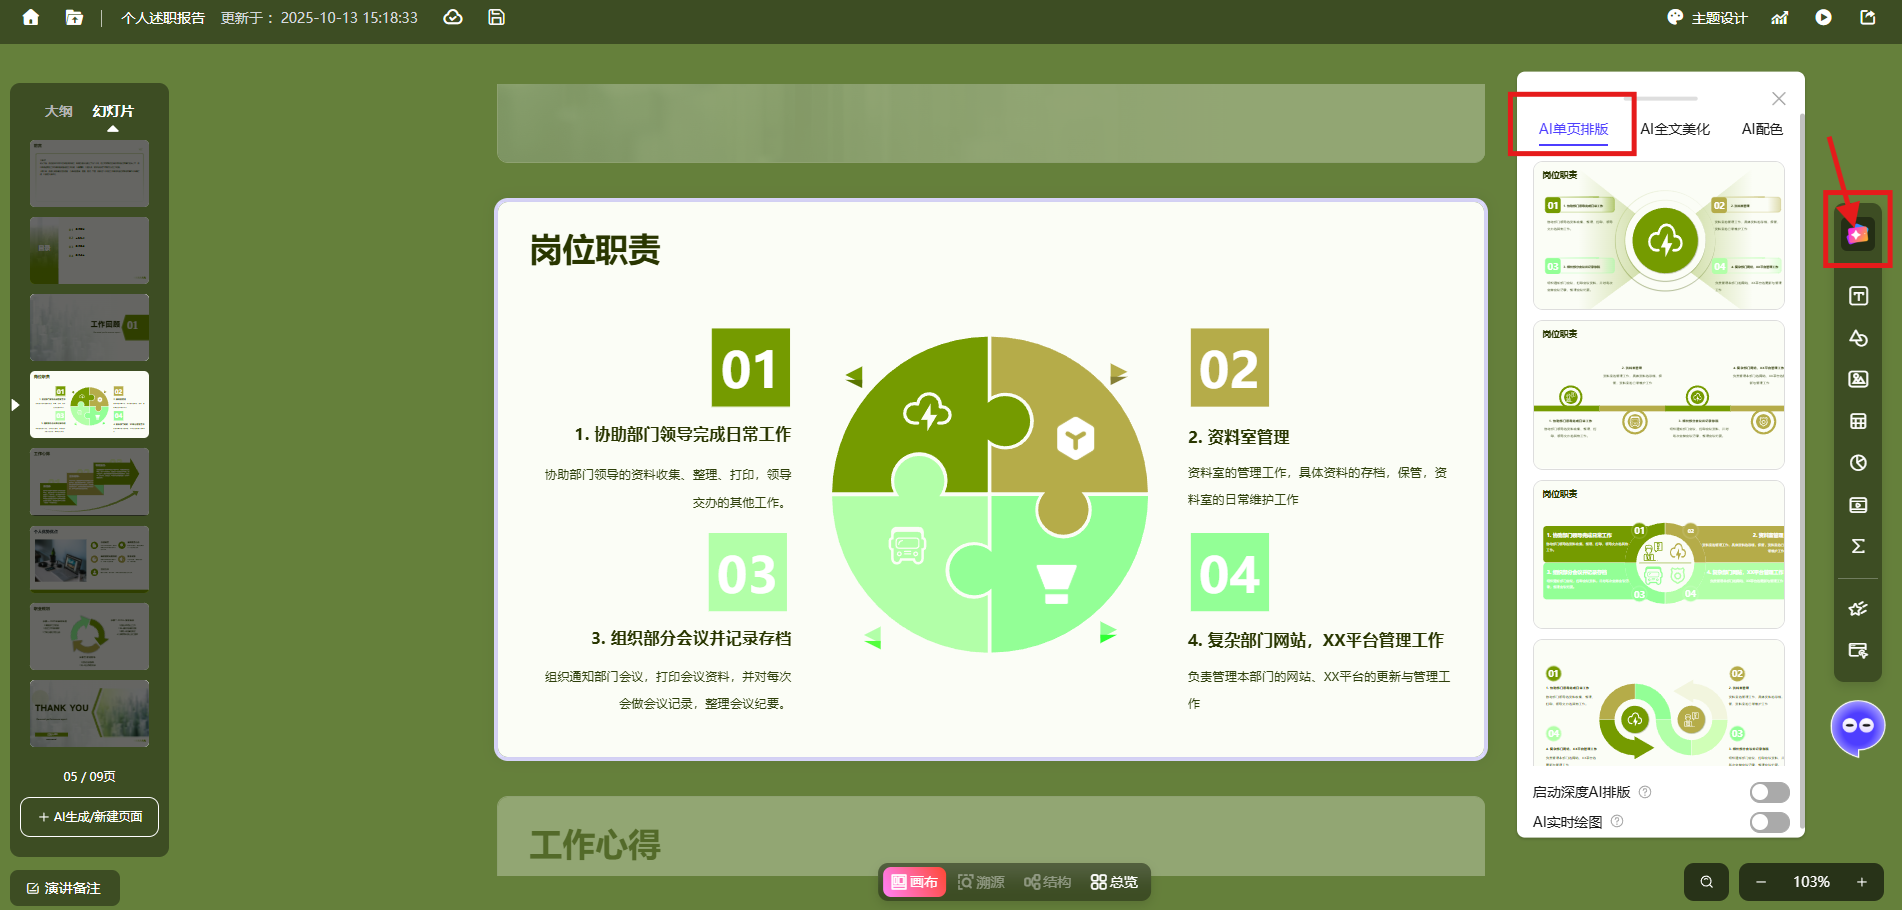The width and height of the screenshot is (1902, 910).
Task: Select the text box tool in sidebar
Action: (x=1858, y=296)
